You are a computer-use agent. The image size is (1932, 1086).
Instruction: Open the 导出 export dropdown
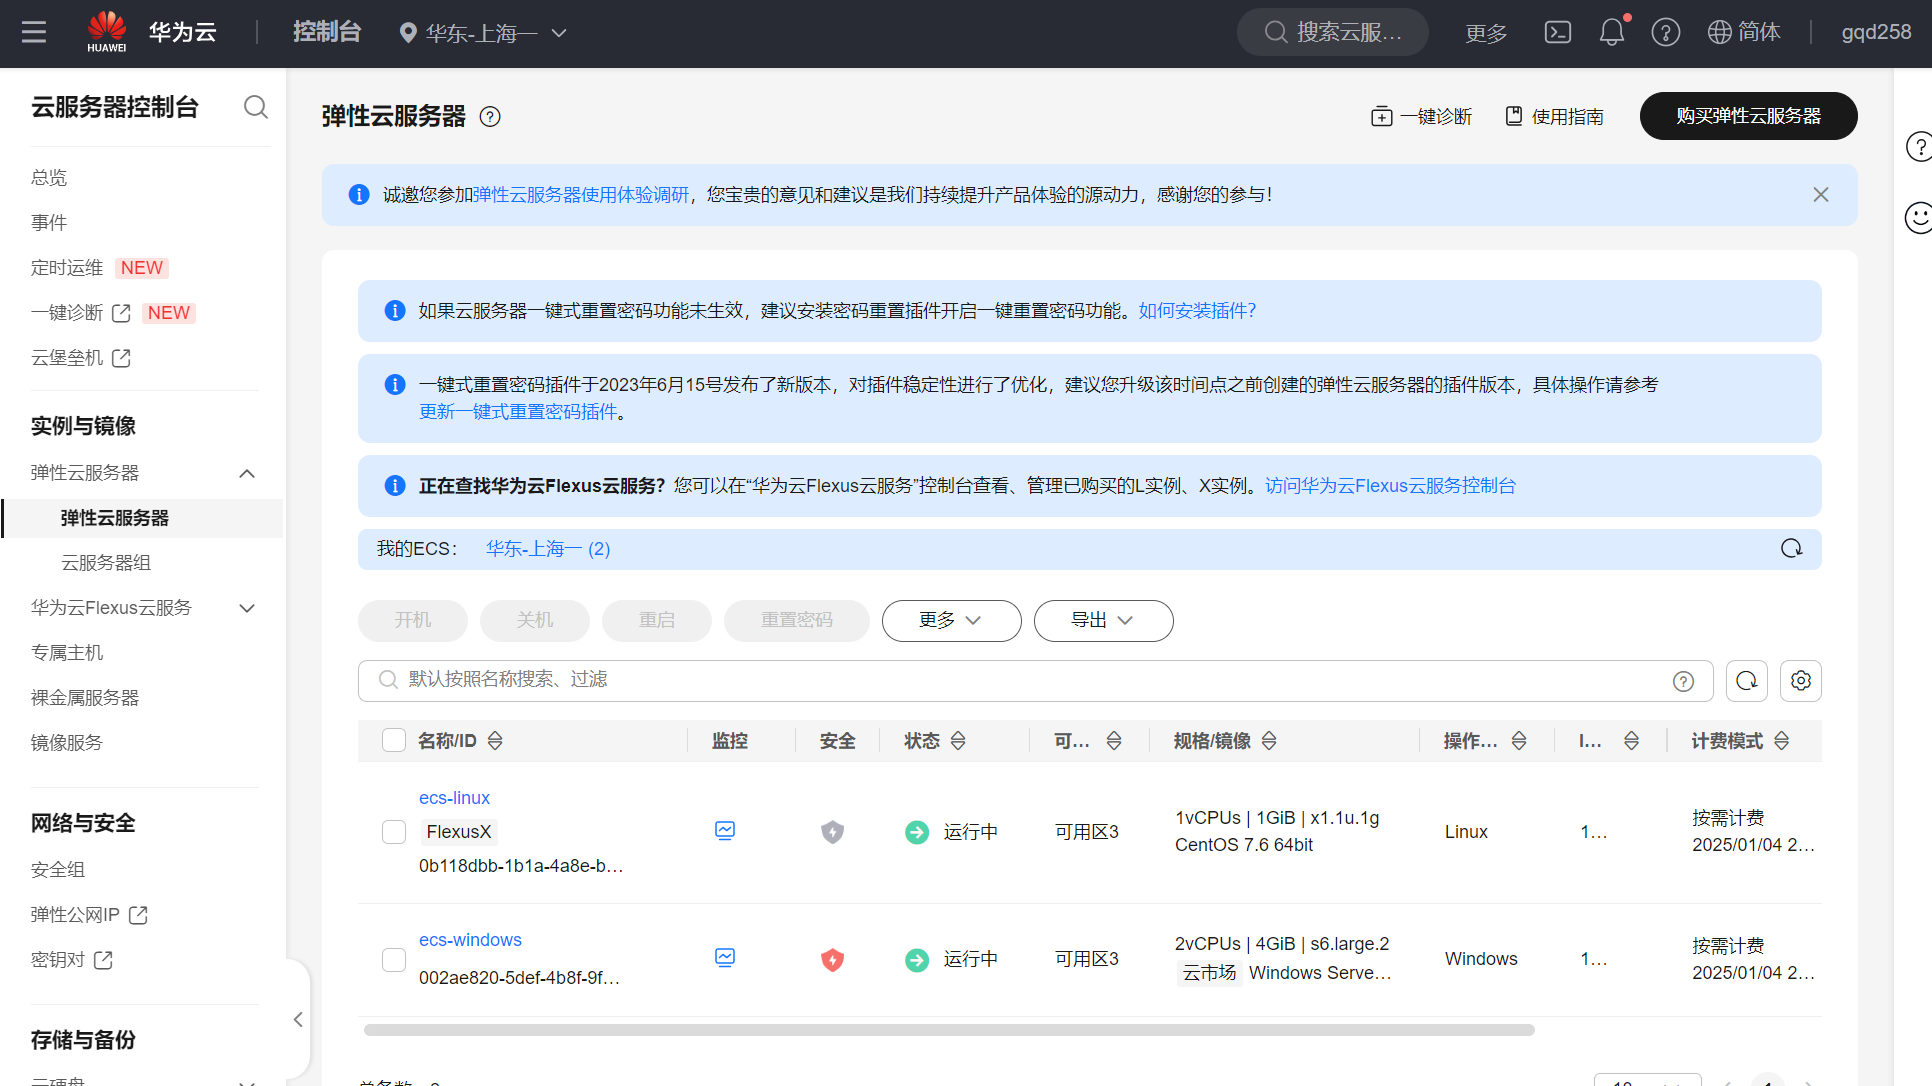coord(1103,621)
